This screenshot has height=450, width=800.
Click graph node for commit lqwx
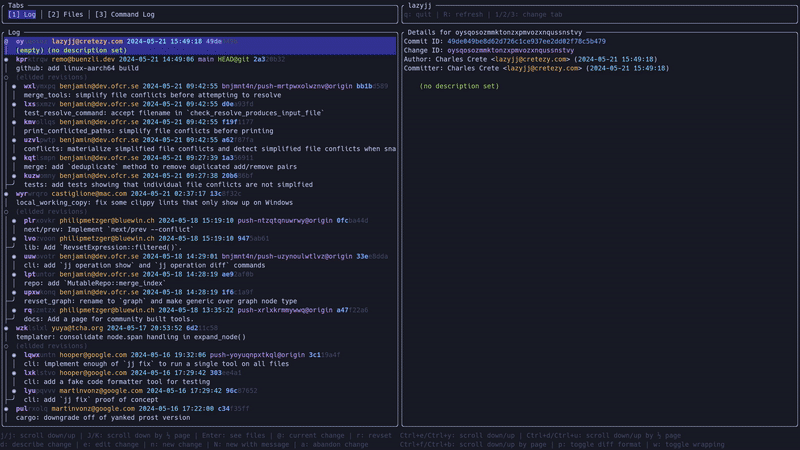[16, 354]
